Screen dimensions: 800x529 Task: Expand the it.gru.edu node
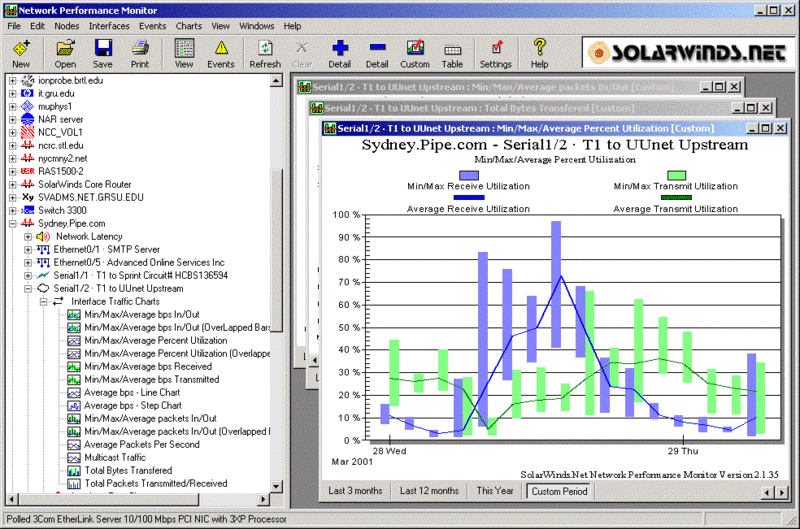tap(13, 94)
